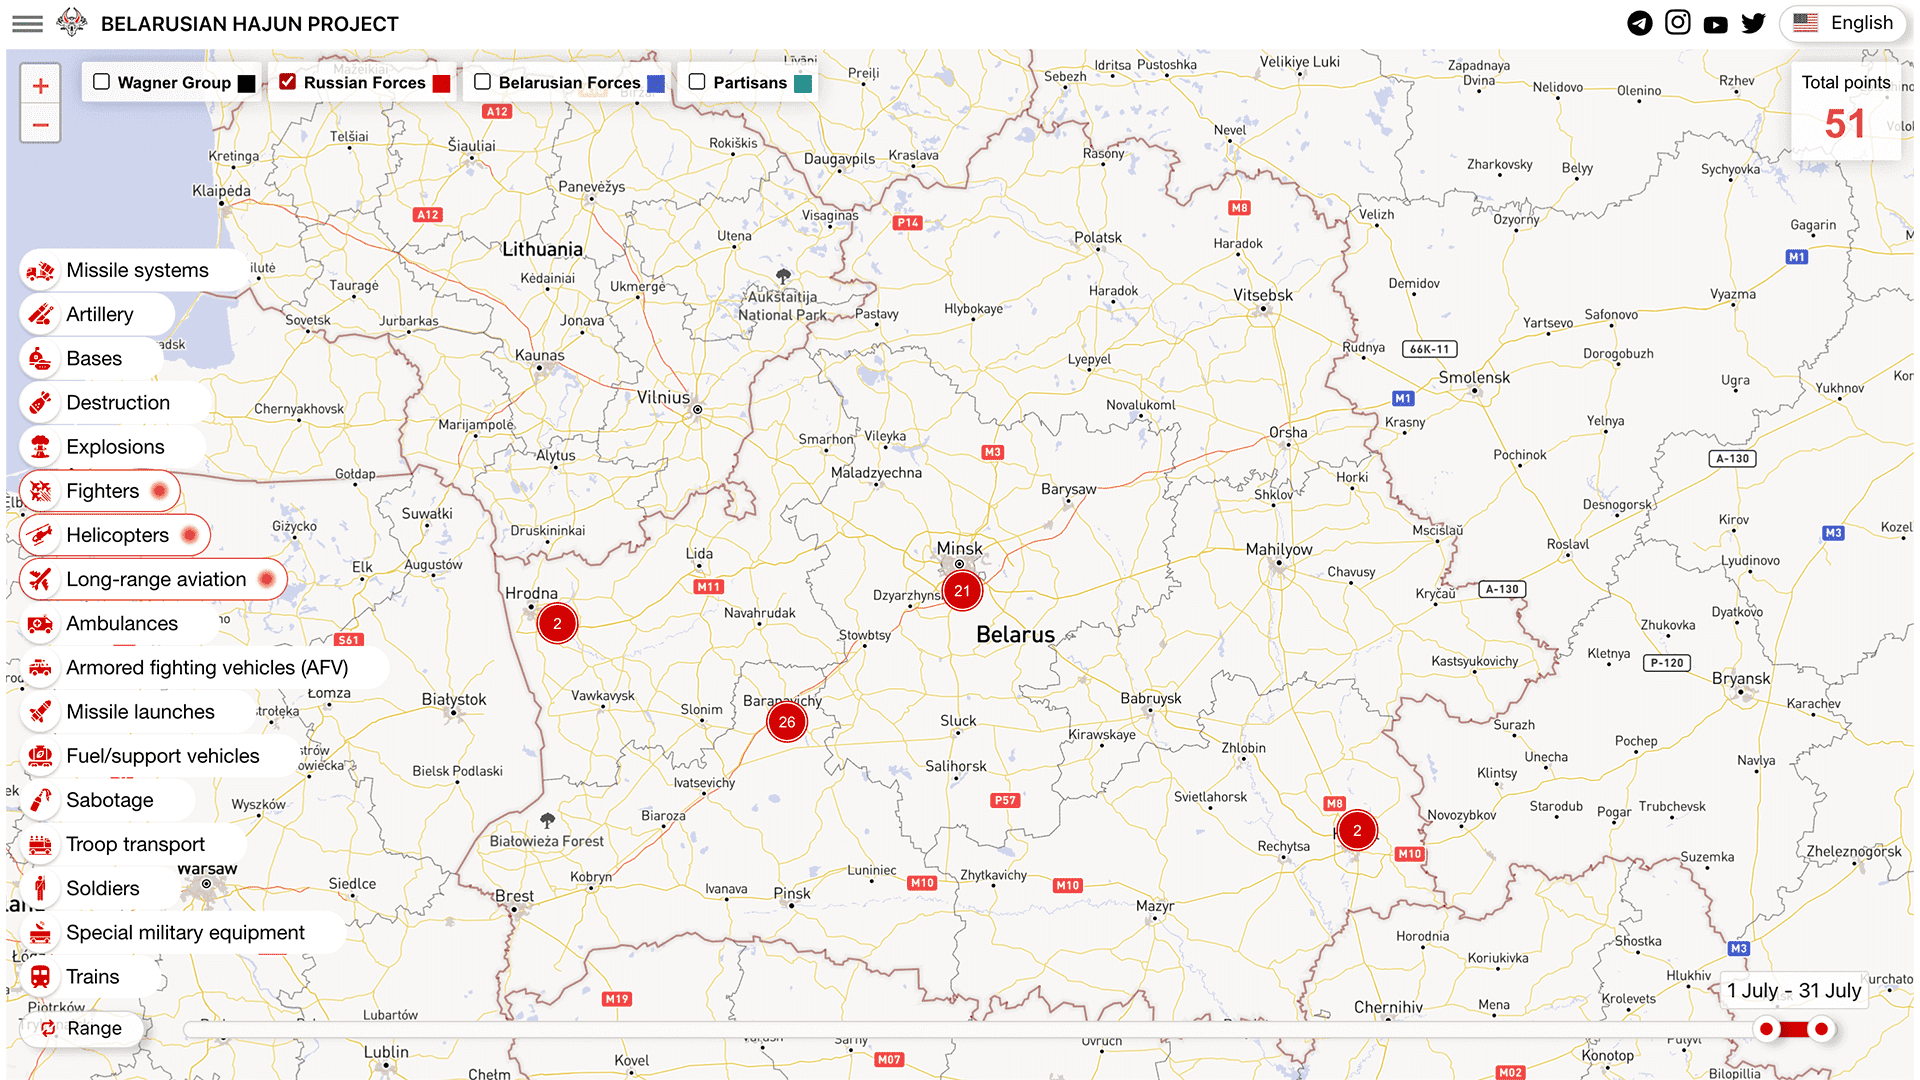This screenshot has height=1080, width=1920.
Task: Open the YouTube channel icon
Action: click(x=1716, y=24)
